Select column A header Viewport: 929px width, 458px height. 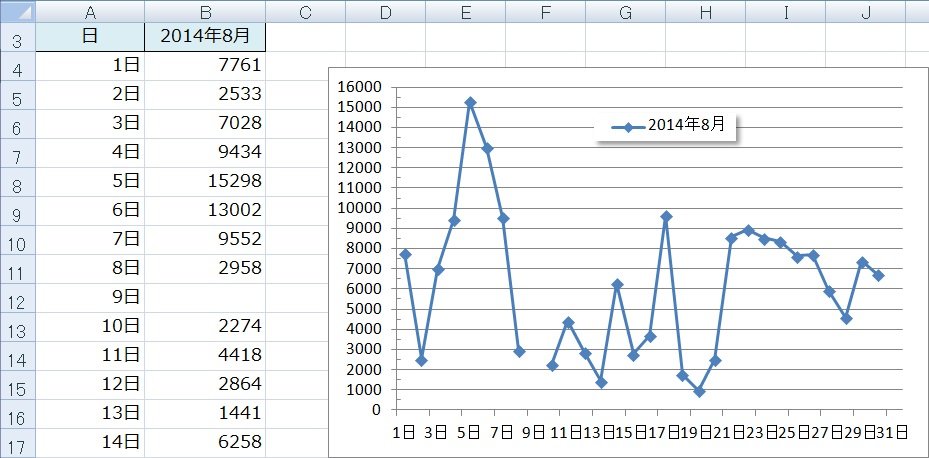90,11
